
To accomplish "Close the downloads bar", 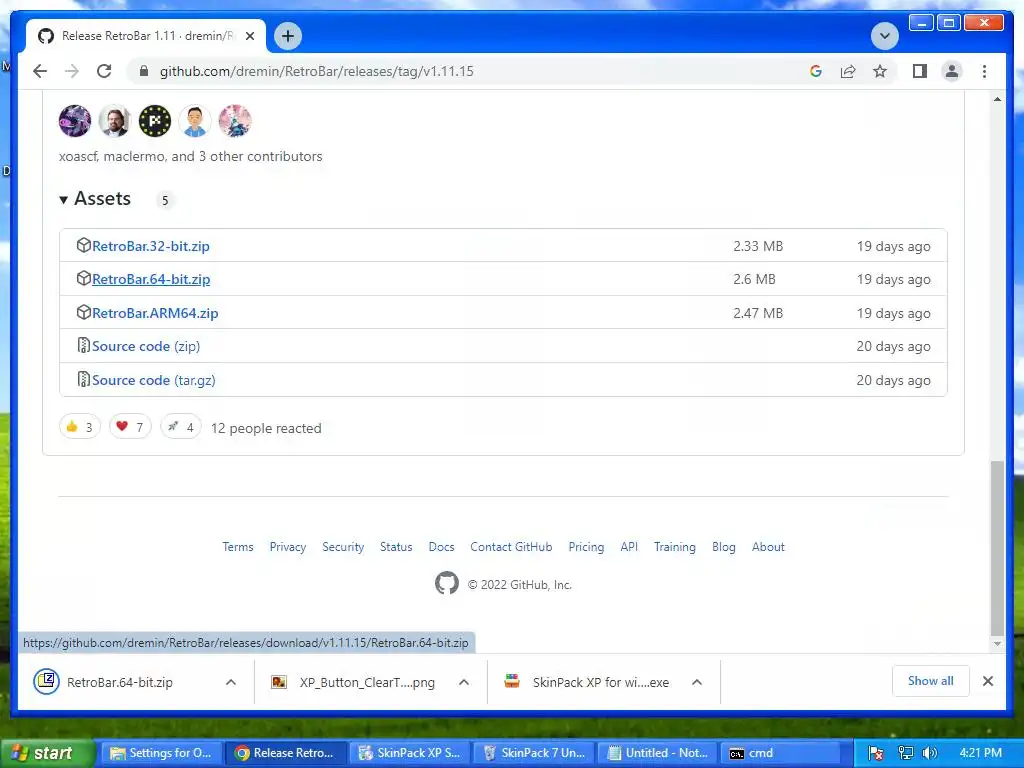I will (x=988, y=681).
